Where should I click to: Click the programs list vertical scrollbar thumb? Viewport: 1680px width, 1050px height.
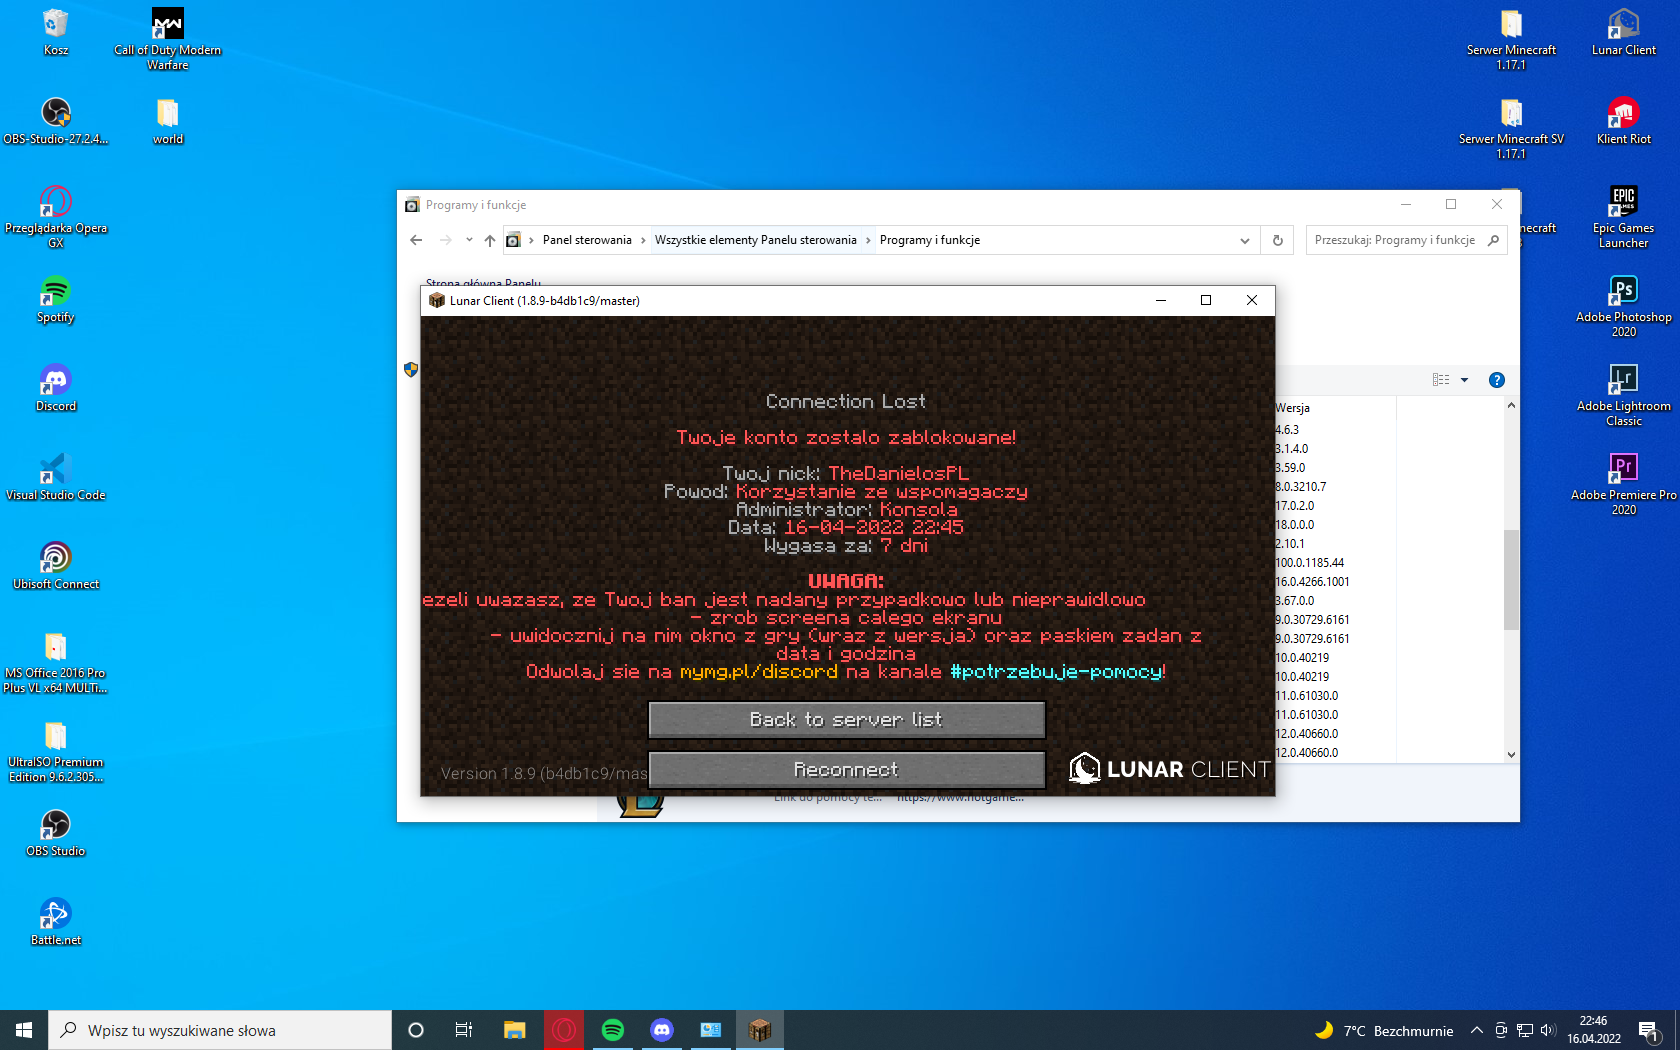1511,580
